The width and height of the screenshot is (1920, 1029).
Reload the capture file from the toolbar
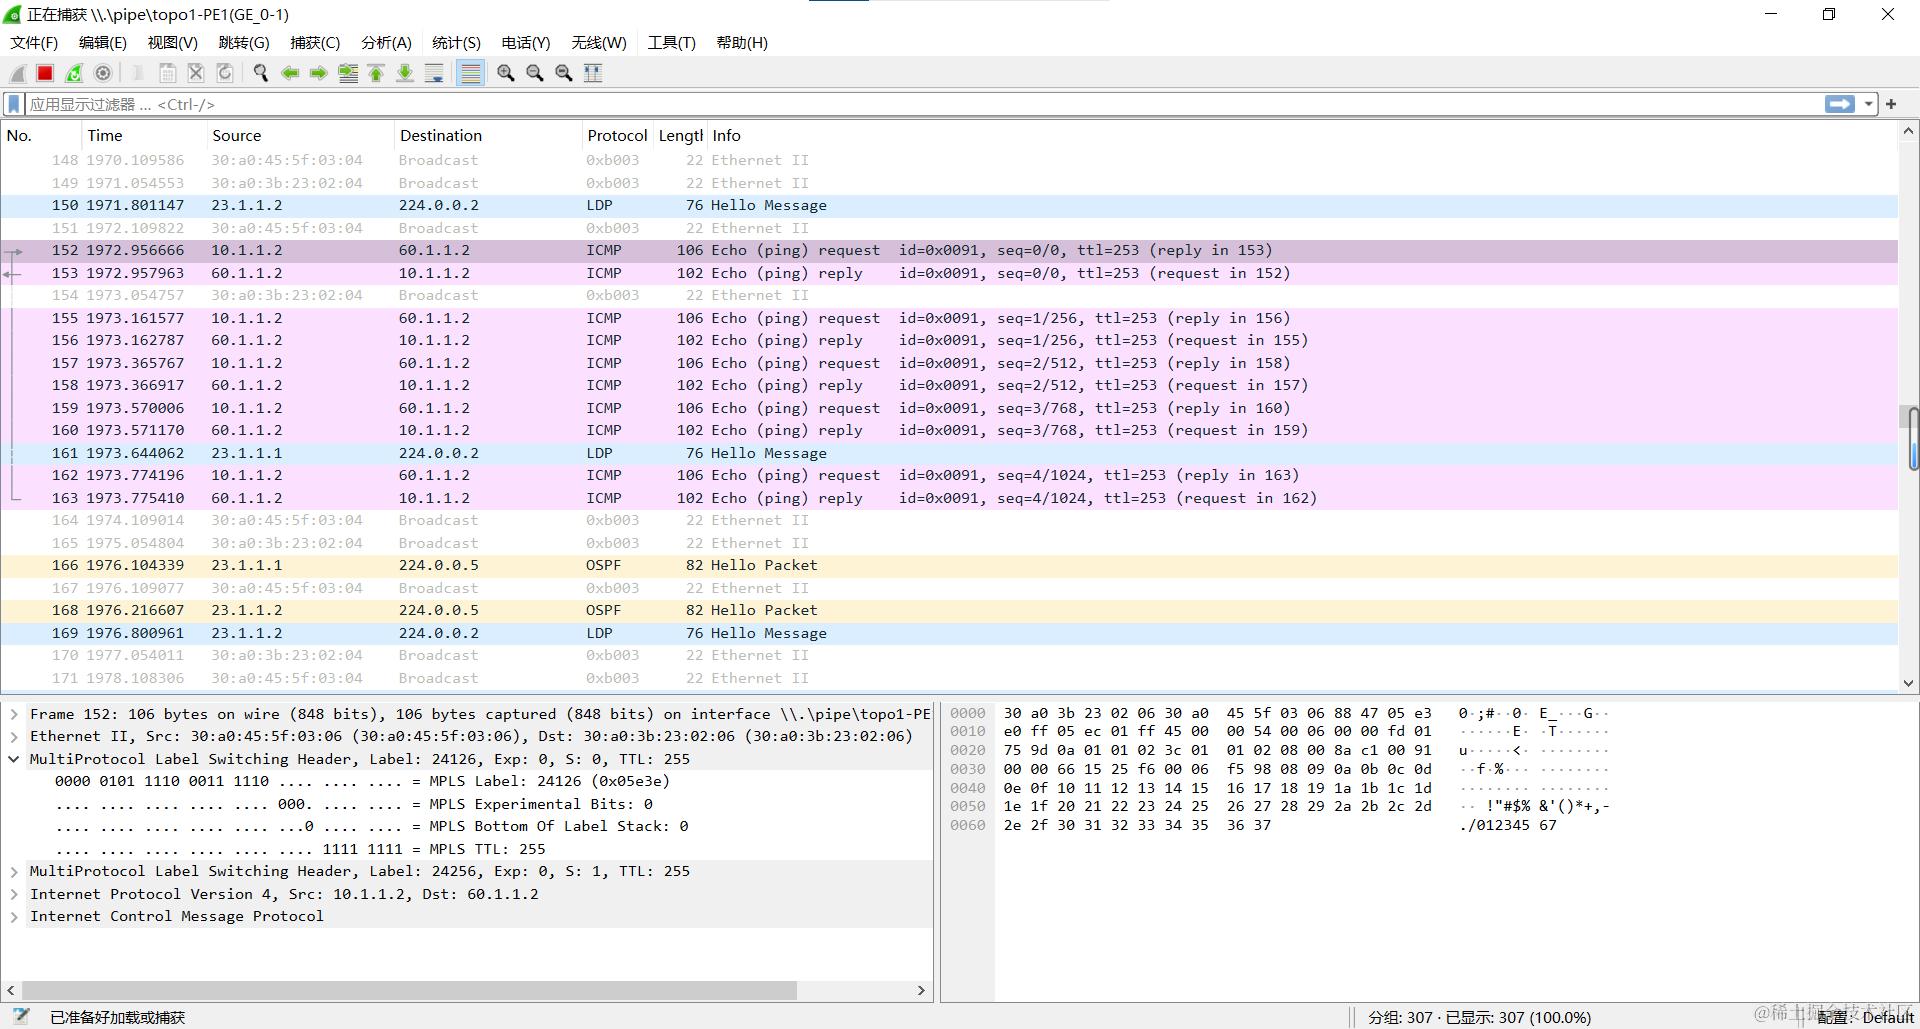(x=225, y=73)
